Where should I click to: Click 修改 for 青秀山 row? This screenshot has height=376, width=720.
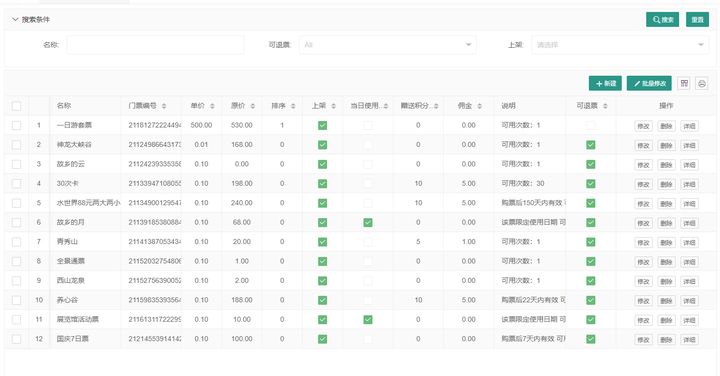643,242
